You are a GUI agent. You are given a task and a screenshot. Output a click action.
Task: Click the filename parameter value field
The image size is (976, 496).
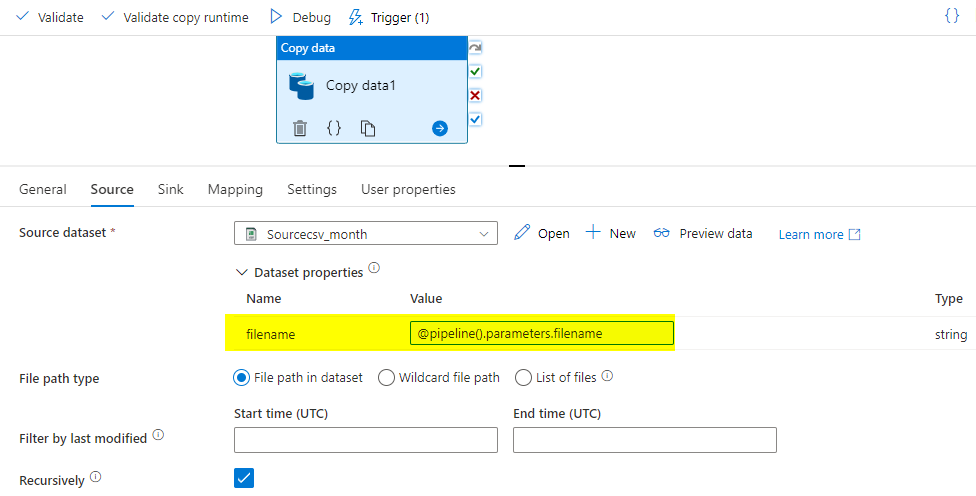542,333
